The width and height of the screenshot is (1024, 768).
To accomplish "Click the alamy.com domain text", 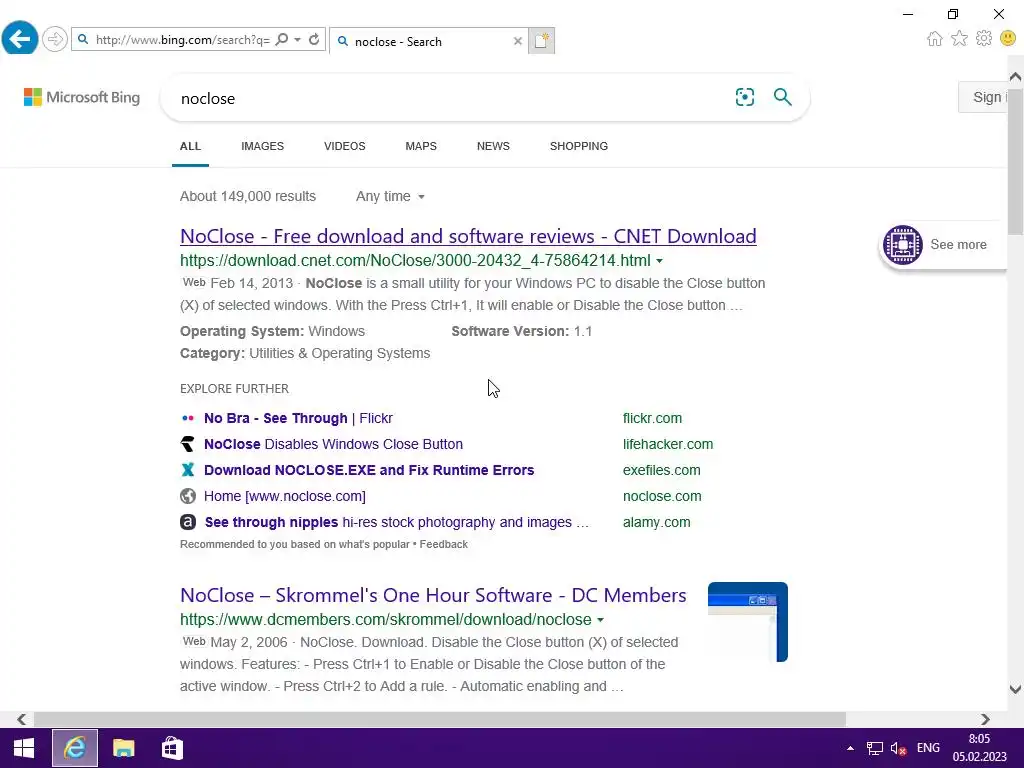I will tap(656, 522).
